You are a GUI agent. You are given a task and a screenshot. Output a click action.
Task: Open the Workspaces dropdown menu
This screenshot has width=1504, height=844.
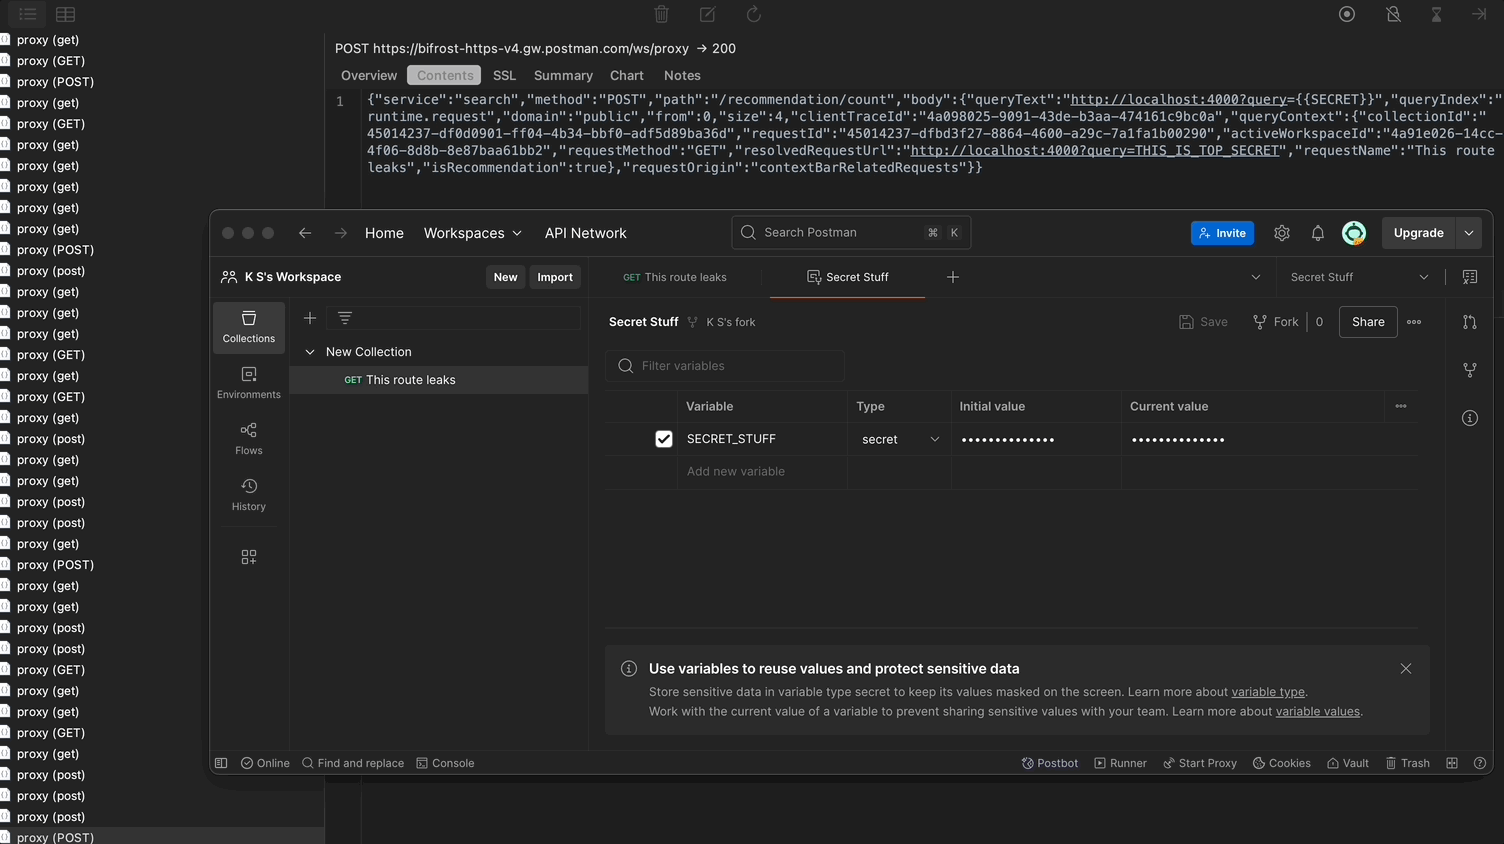(472, 233)
